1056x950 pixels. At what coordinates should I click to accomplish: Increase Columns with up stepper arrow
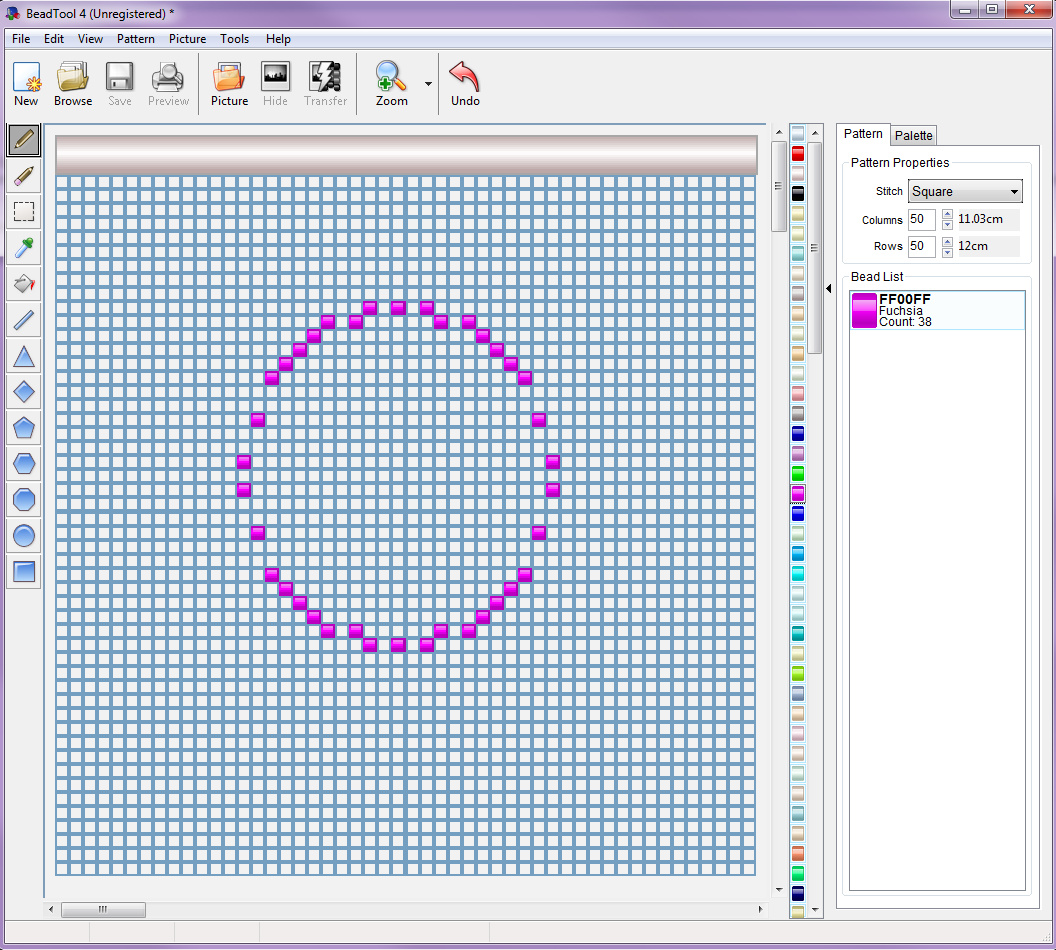(947, 215)
